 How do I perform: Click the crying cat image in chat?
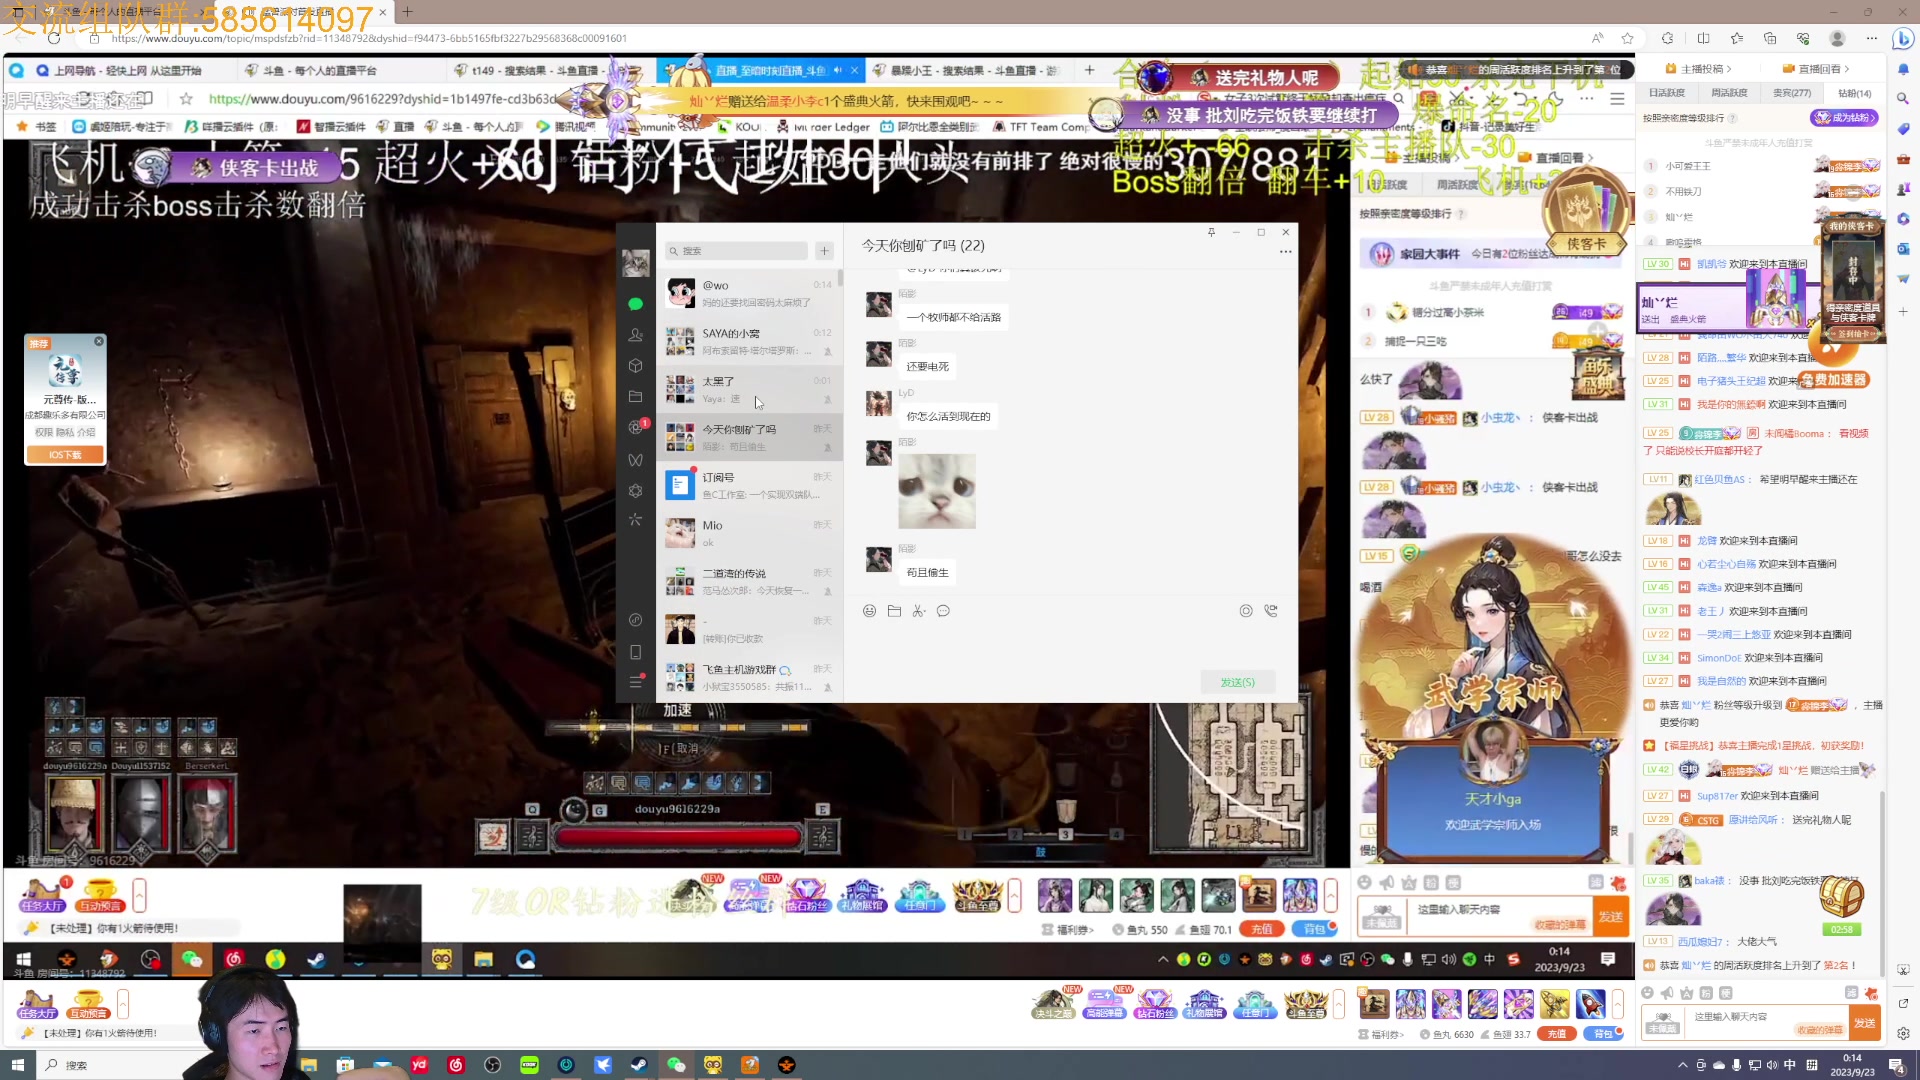pos(937,491)
